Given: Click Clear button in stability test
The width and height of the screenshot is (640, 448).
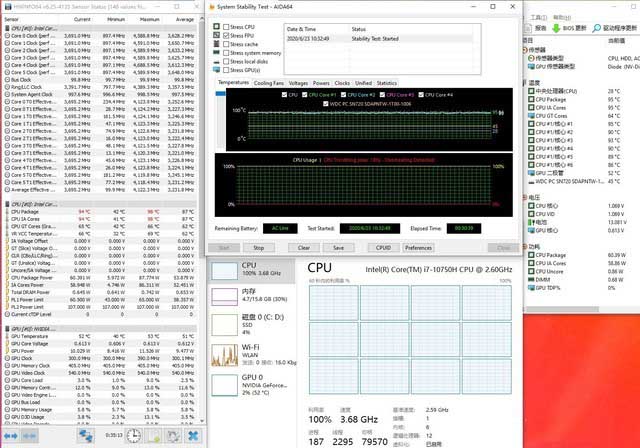Looking at the screenshot, I should click(304, 248).
